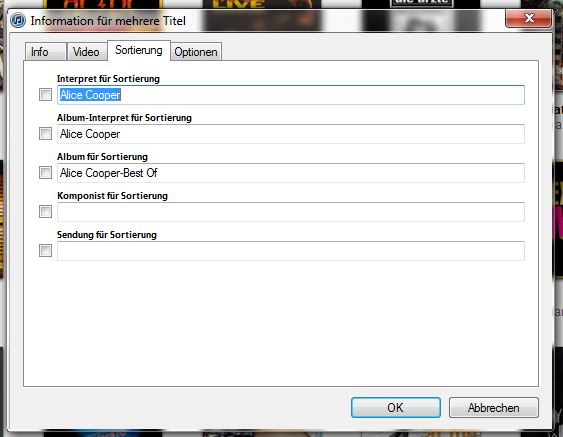Viewport: 563px width, 437px height.
Task: Click the Interpret für Sortierung text field
Action: (x=291, y=95)
